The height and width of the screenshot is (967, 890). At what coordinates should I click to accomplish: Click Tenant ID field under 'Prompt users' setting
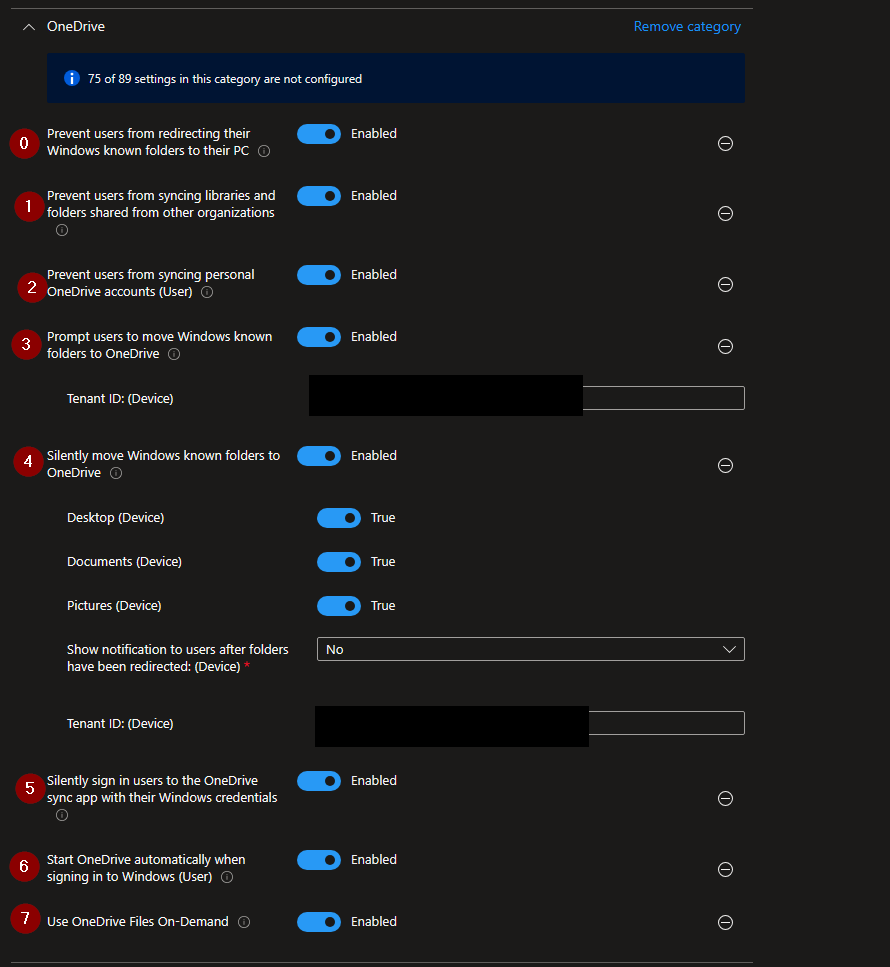tap(663, 398)
